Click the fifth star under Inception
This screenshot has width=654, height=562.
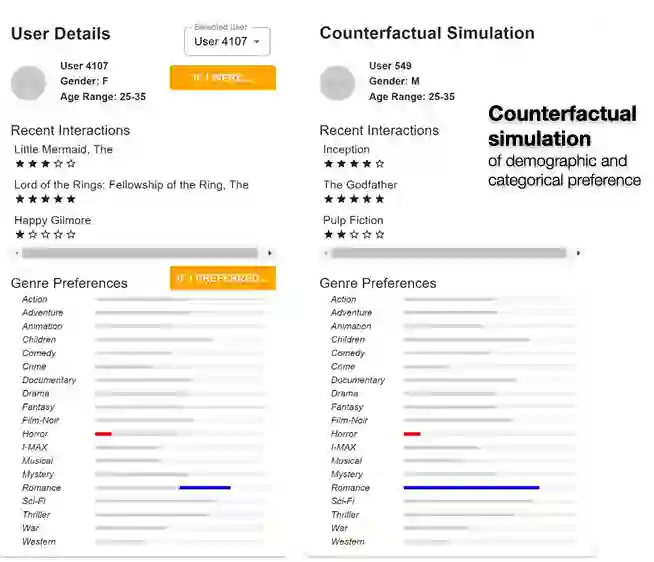[x=380, y=163]
